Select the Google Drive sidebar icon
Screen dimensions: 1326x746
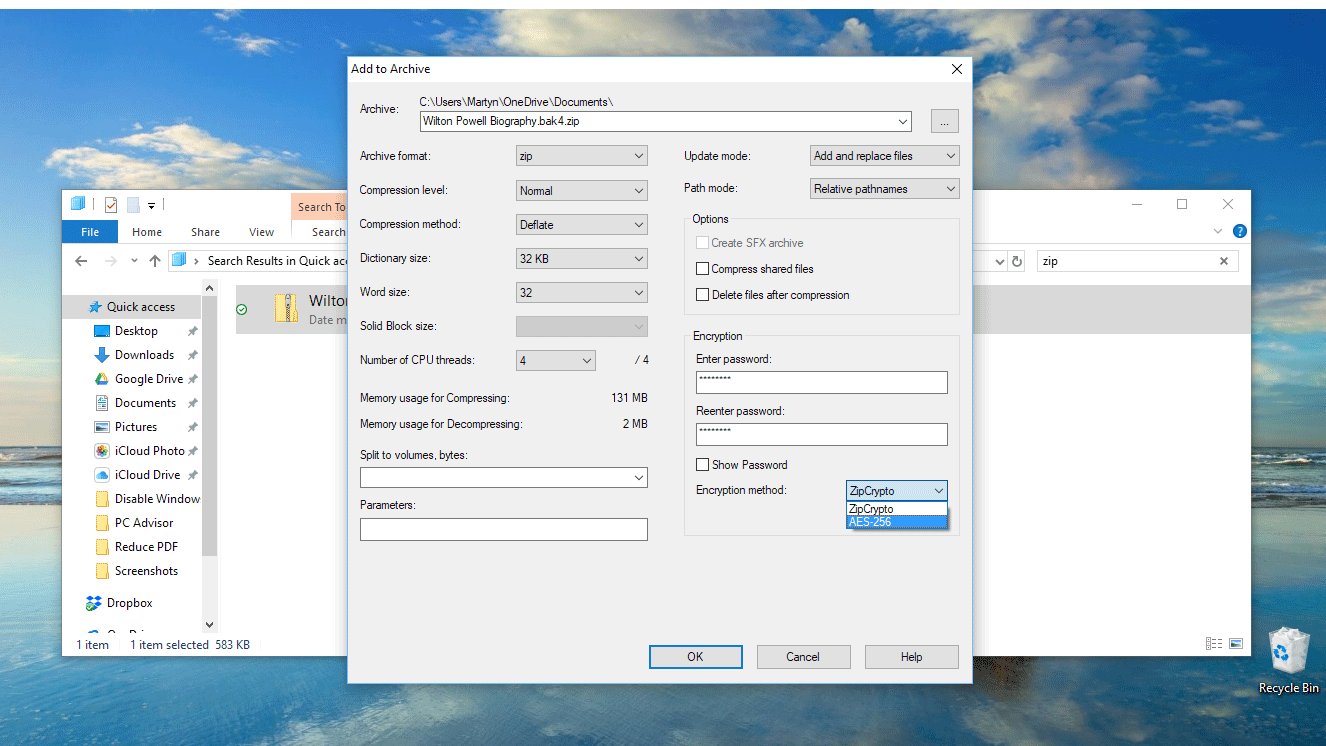point(101,379)
